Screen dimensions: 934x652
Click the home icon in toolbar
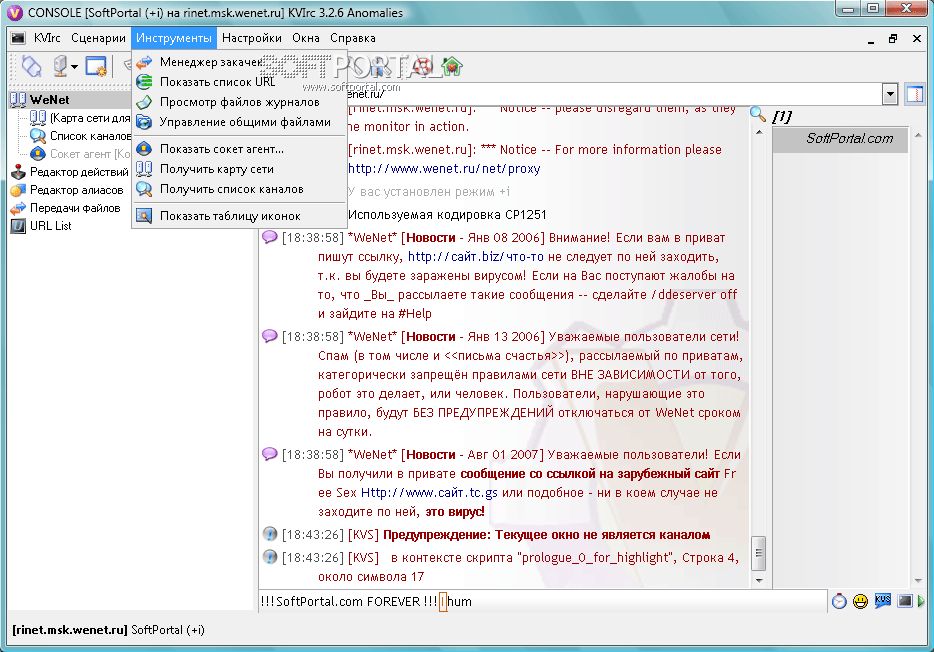[453, 65]
